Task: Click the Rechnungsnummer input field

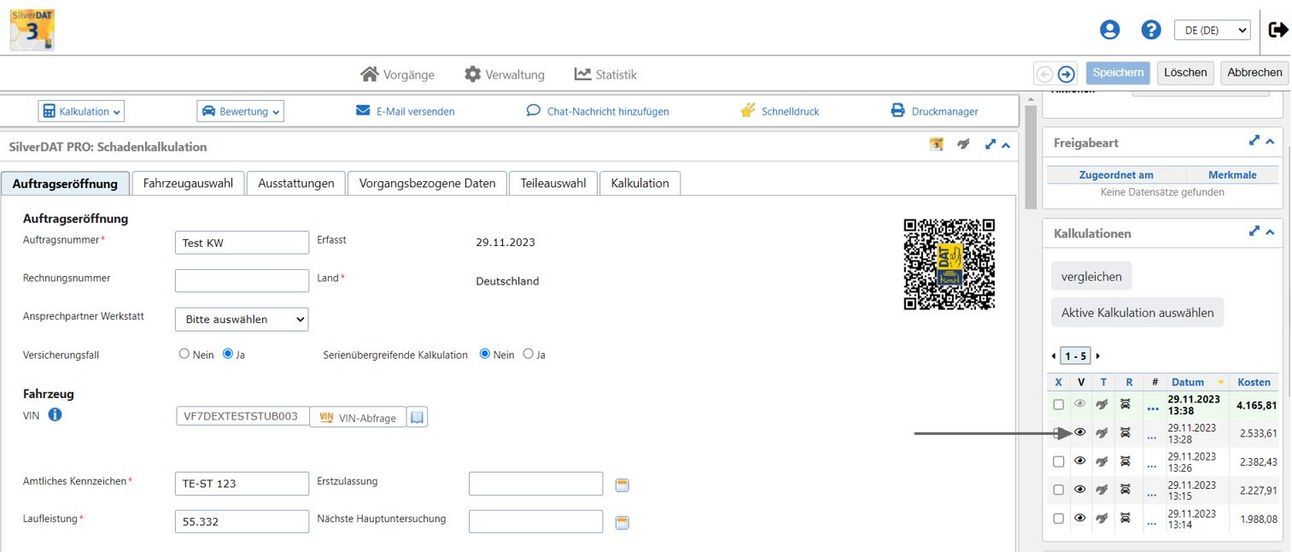Action: pyautogui.click(x=241, y=280)
